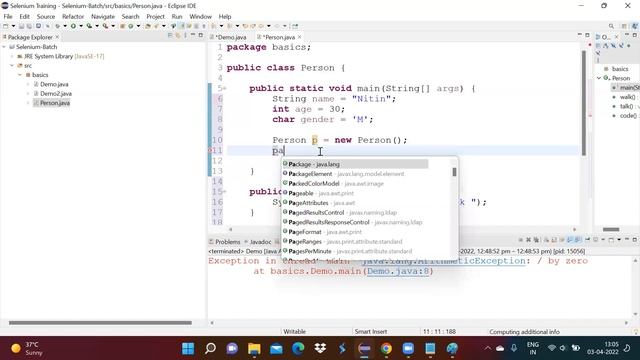Click the New file toolbar icon
Image resolution: width=640 pixels, height=360 pixels.
[x=5, y=26]
